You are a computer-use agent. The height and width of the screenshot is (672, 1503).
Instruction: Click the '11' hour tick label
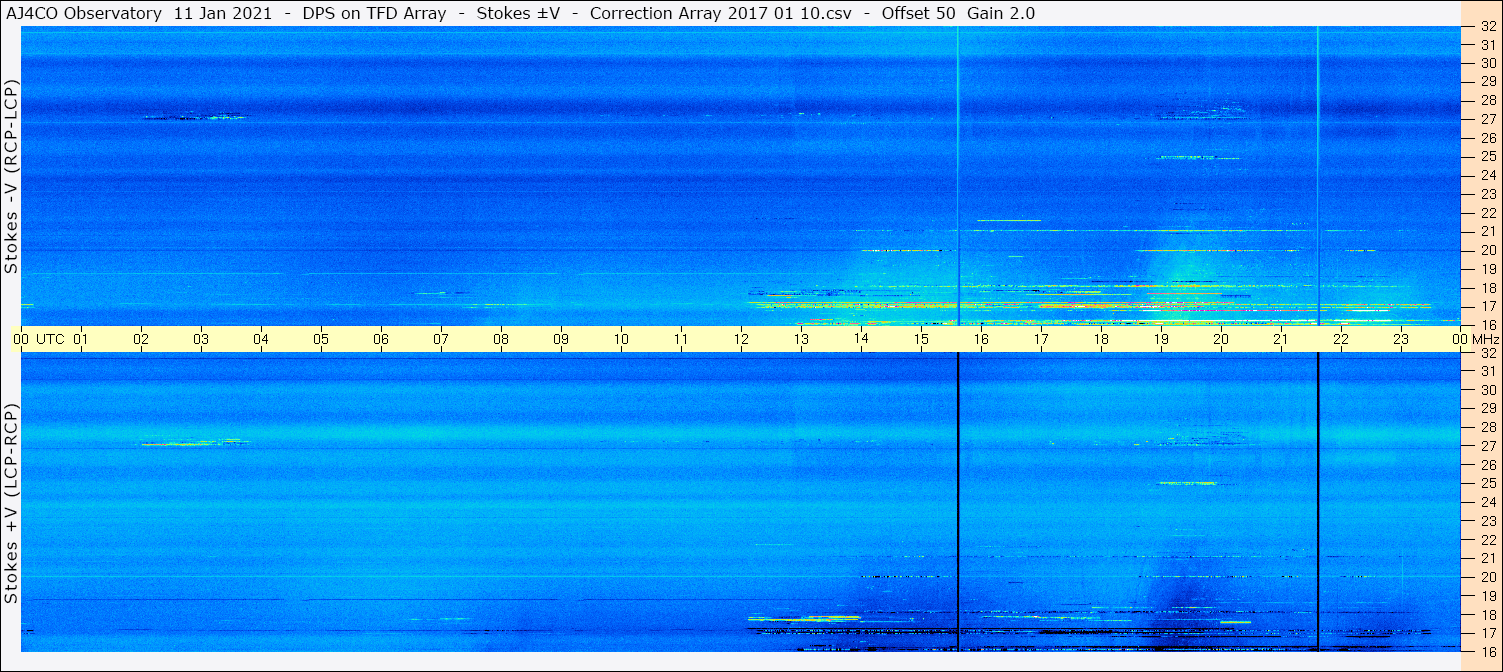pos(681,339)
